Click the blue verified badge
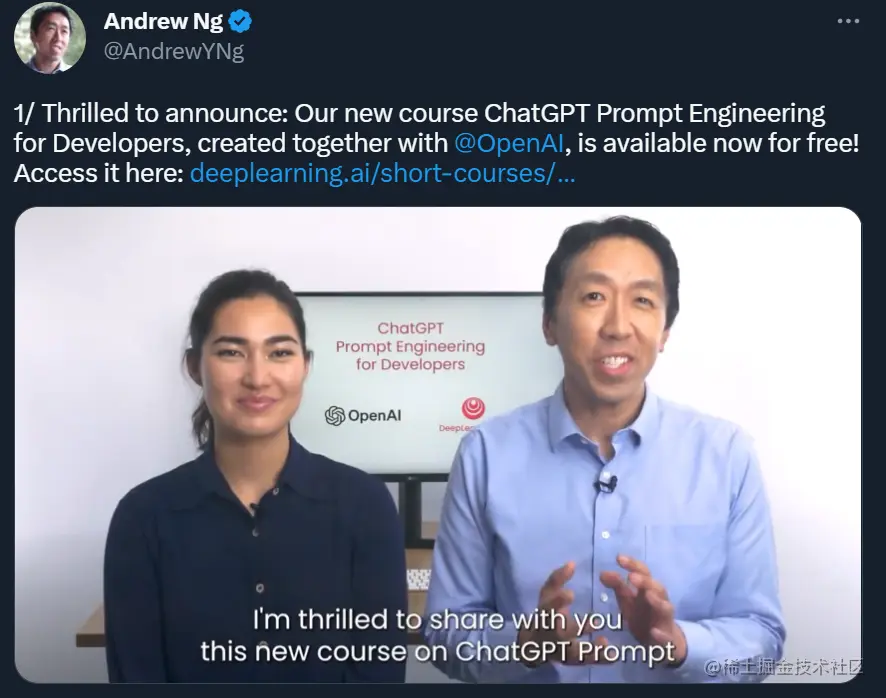Image resolution: width=886 pixels, height=698 pixels. (x=240, y=22)
